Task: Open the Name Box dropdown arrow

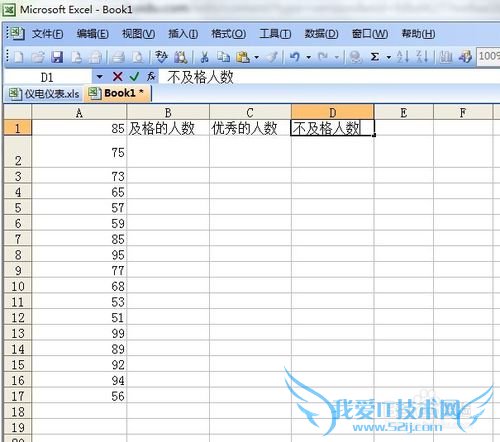Action: [99, 77]
